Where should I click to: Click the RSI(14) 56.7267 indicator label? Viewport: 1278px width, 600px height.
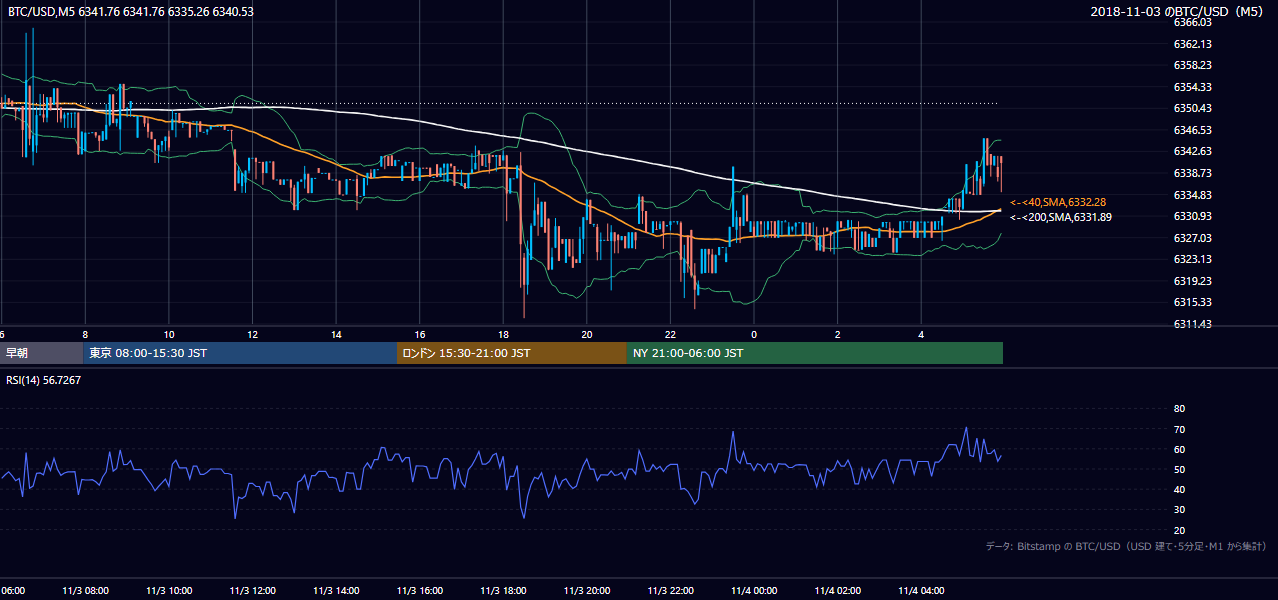44,380
